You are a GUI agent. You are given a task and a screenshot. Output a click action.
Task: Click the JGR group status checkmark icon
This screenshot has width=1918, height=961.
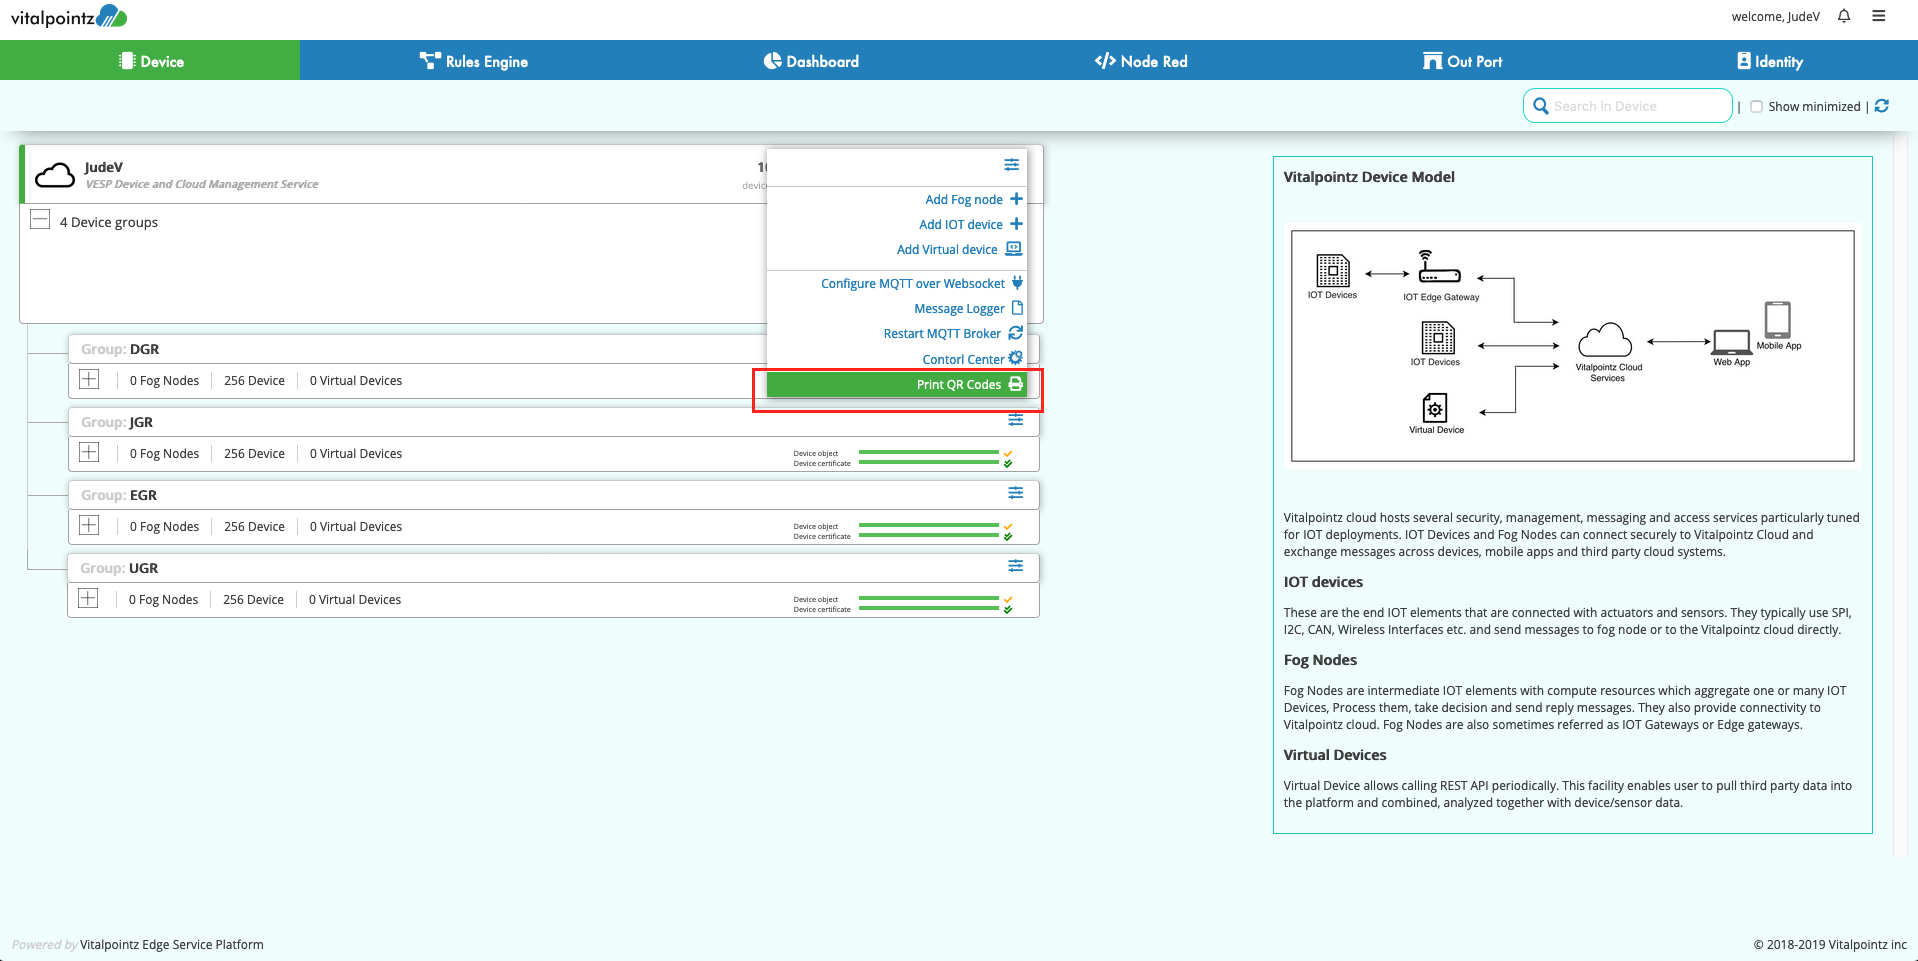pos(1008,459)
